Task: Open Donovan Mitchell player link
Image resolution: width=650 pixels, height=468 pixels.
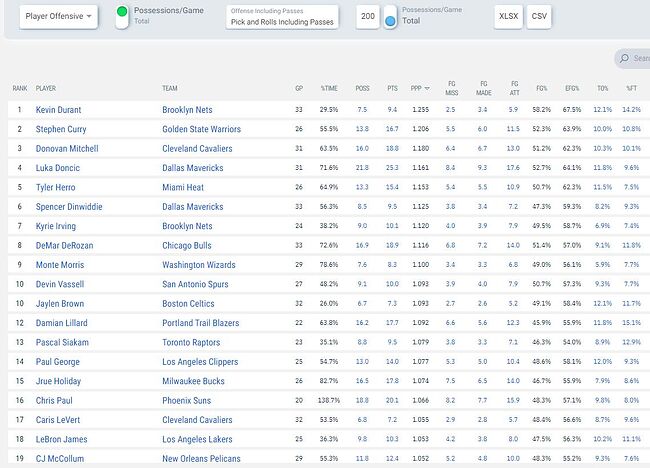Action: 67,148
